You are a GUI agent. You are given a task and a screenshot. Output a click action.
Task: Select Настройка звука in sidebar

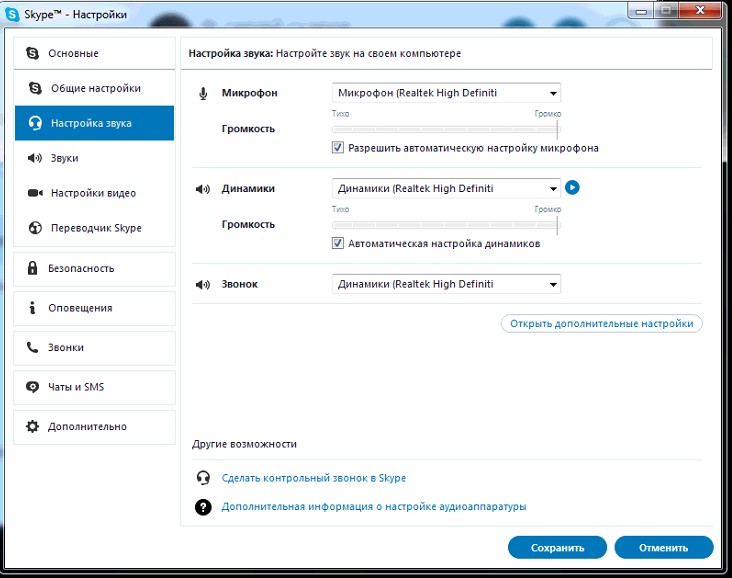point(94,123)
